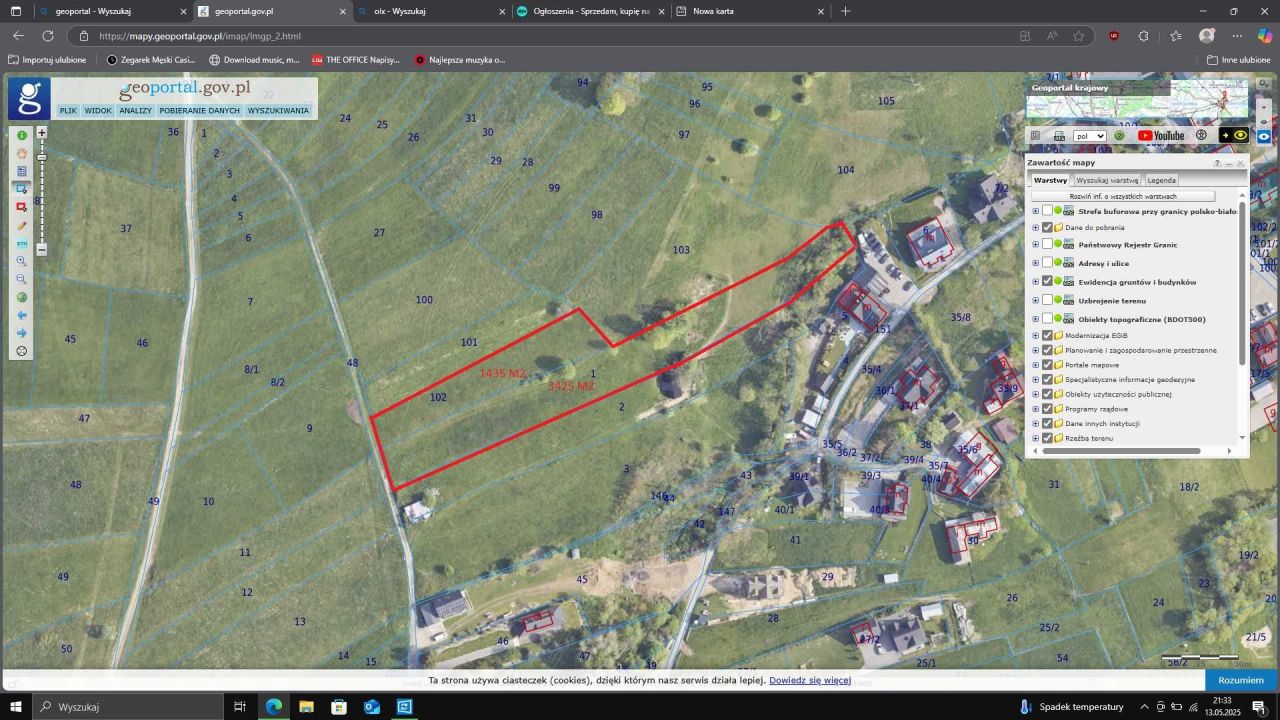The width and height of the screenshot is (1280, 720).
Task: Expand the Dane do pobrania folder
Action: [1035, 228]
